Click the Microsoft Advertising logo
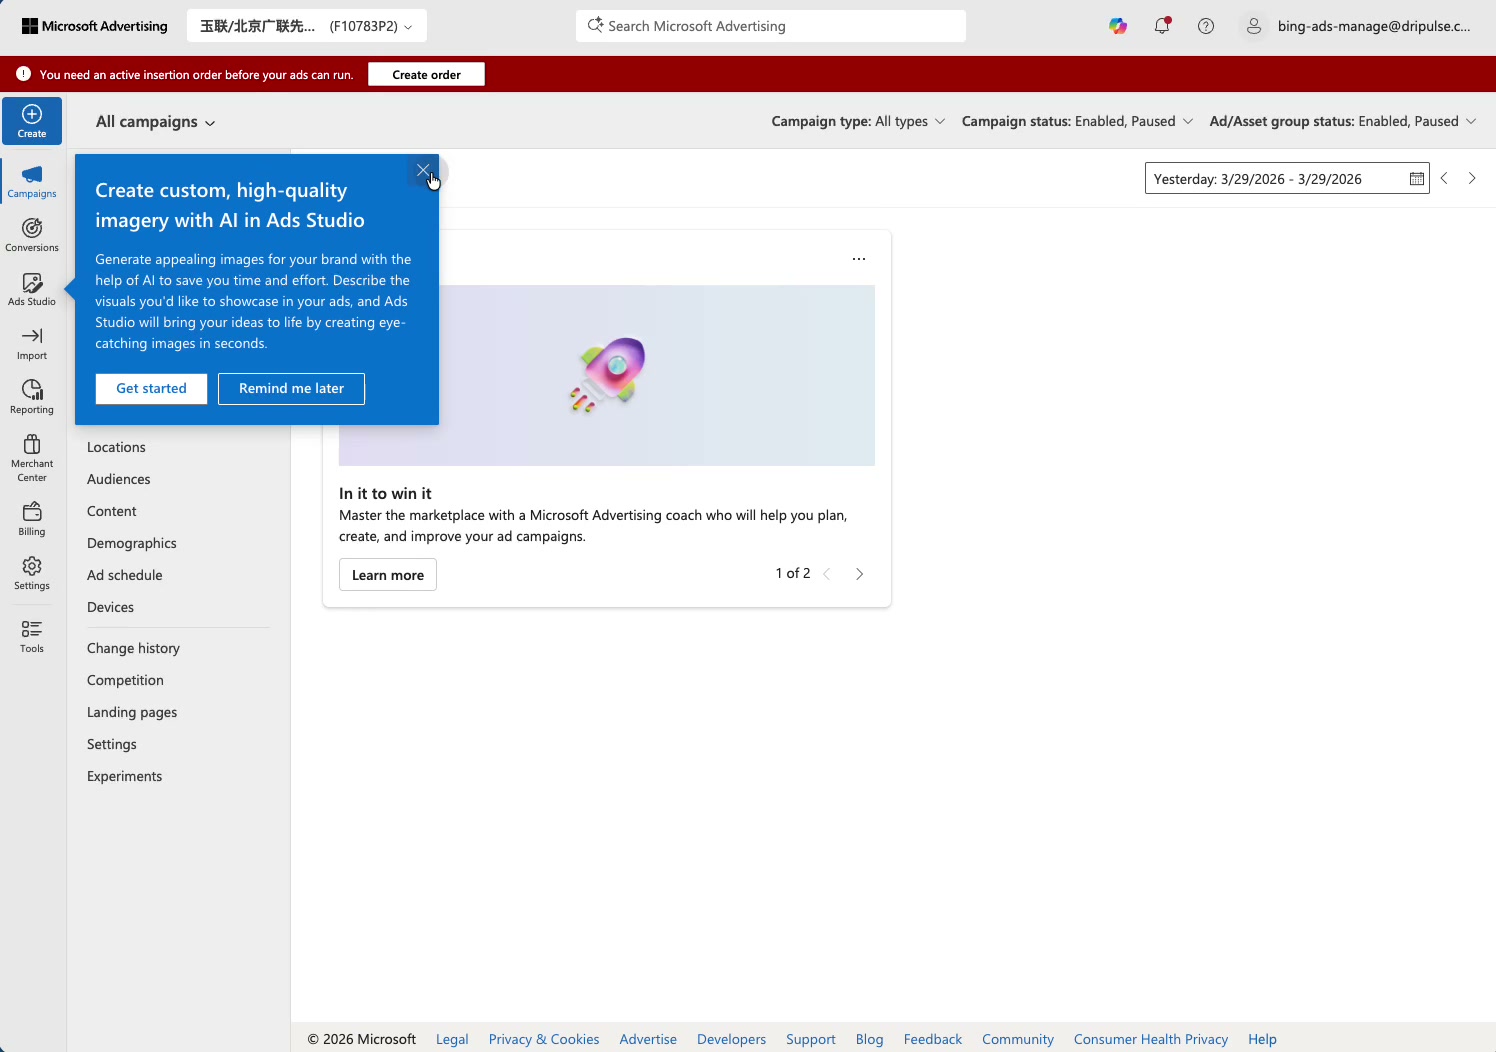Screen dimensions: 1496x1052 pos(95,26)
